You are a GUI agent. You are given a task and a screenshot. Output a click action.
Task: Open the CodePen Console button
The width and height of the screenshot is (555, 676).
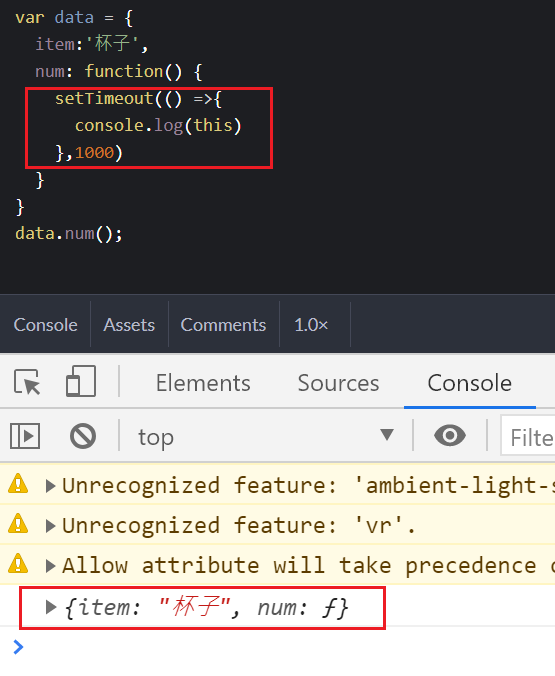(46, 325)
